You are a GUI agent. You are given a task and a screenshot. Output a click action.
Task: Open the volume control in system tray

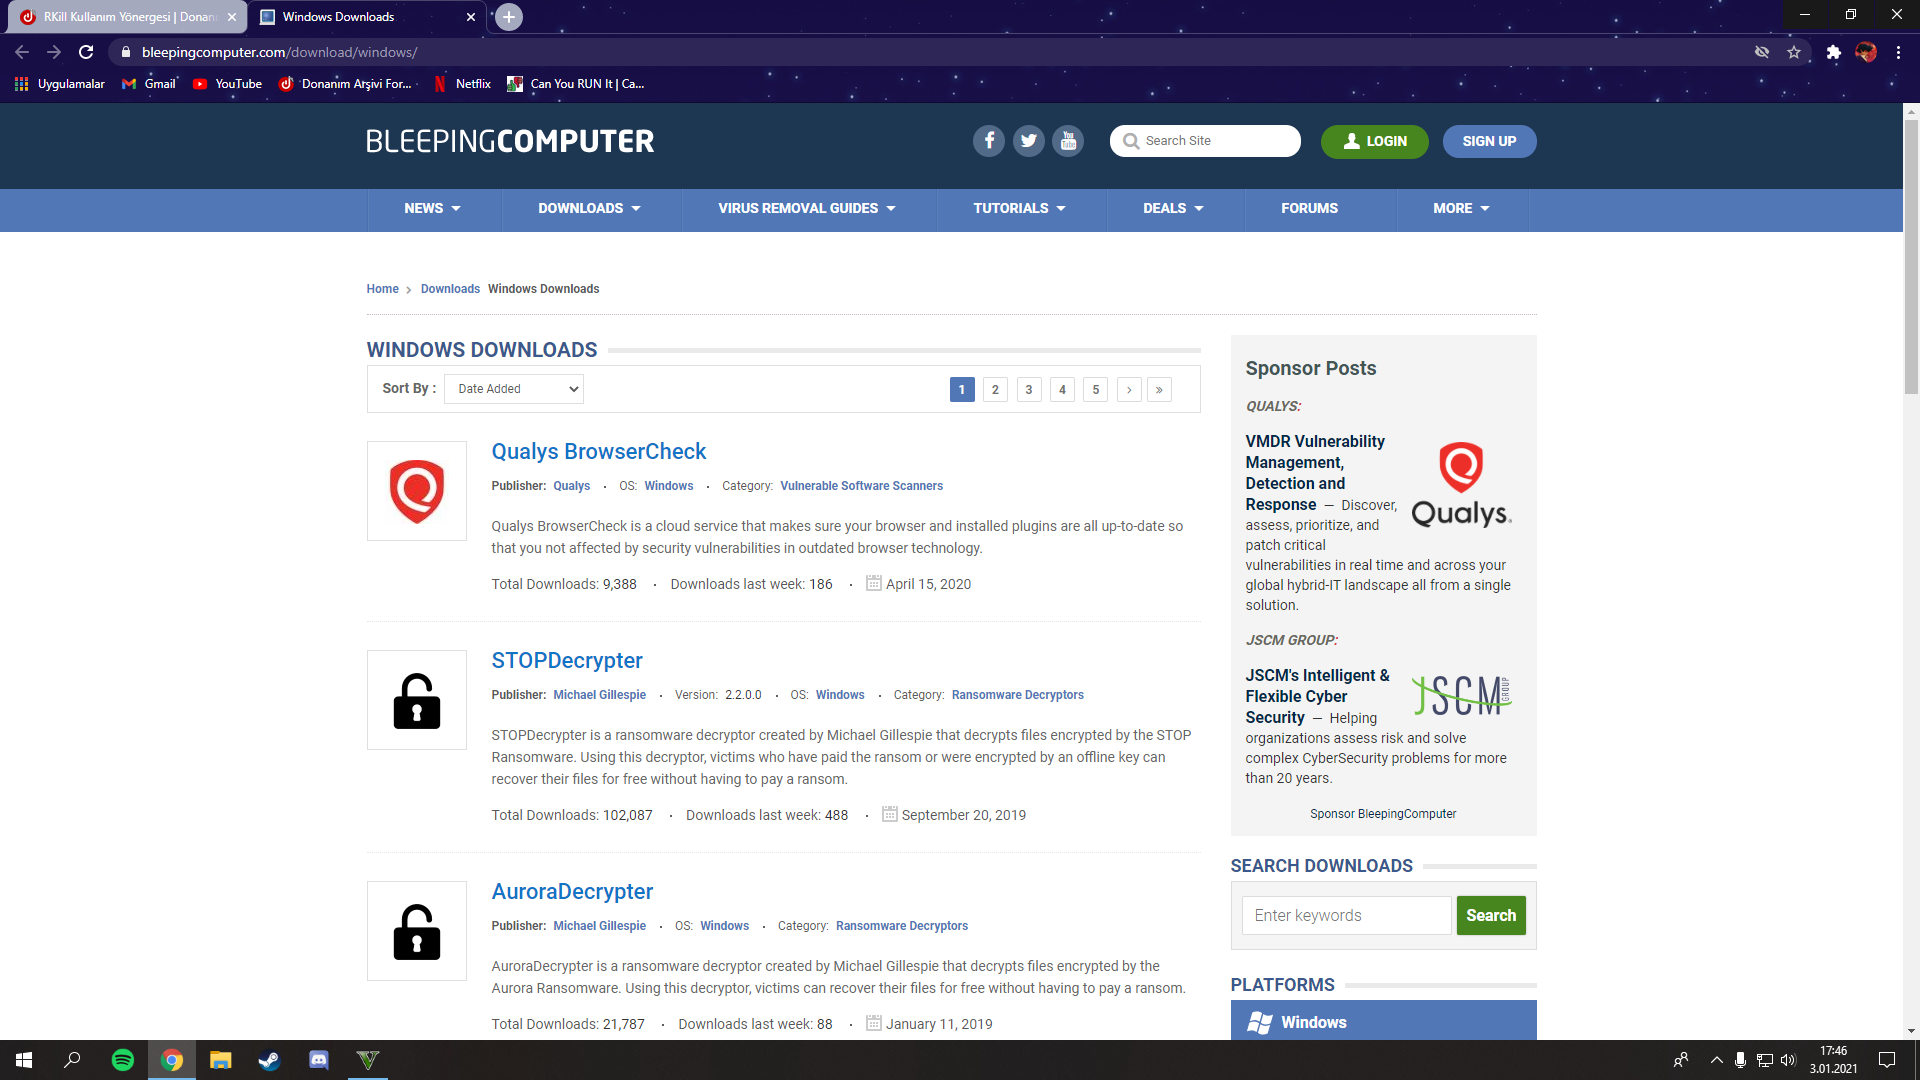(x=1788, y=1060)
